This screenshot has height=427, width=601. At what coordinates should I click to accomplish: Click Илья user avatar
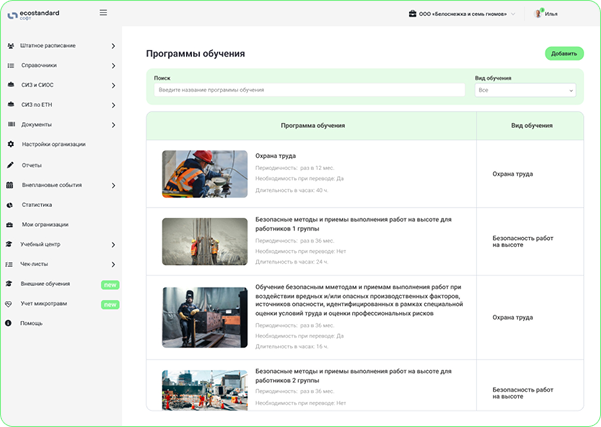539,14
